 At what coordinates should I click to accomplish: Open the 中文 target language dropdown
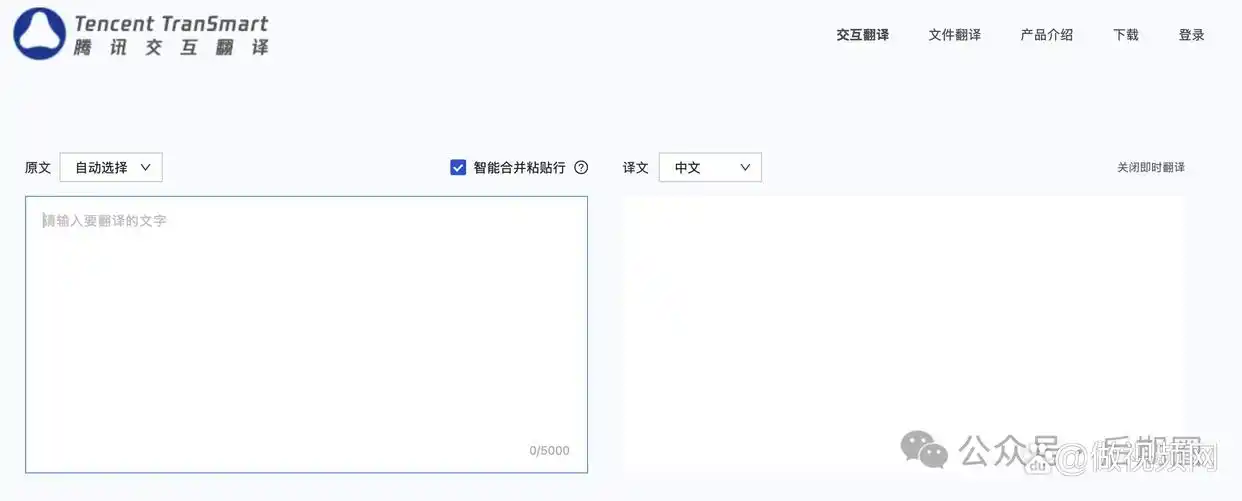point(710,168)
